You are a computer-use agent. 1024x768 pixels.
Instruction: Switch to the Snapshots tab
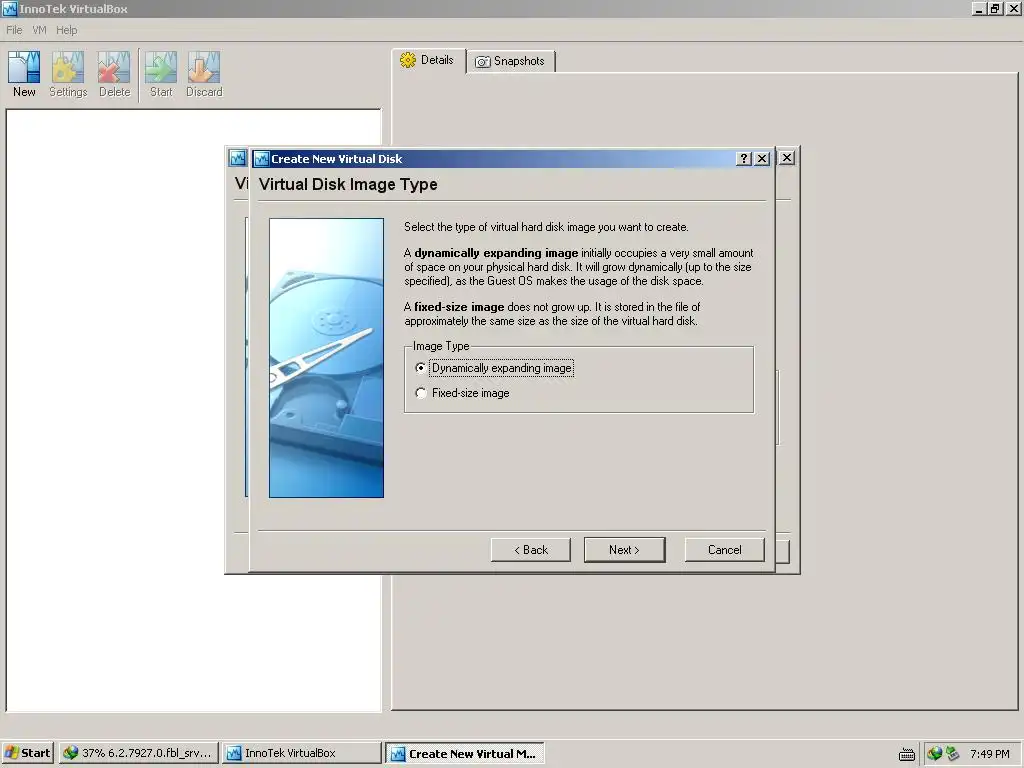click(x=511, y=61)
